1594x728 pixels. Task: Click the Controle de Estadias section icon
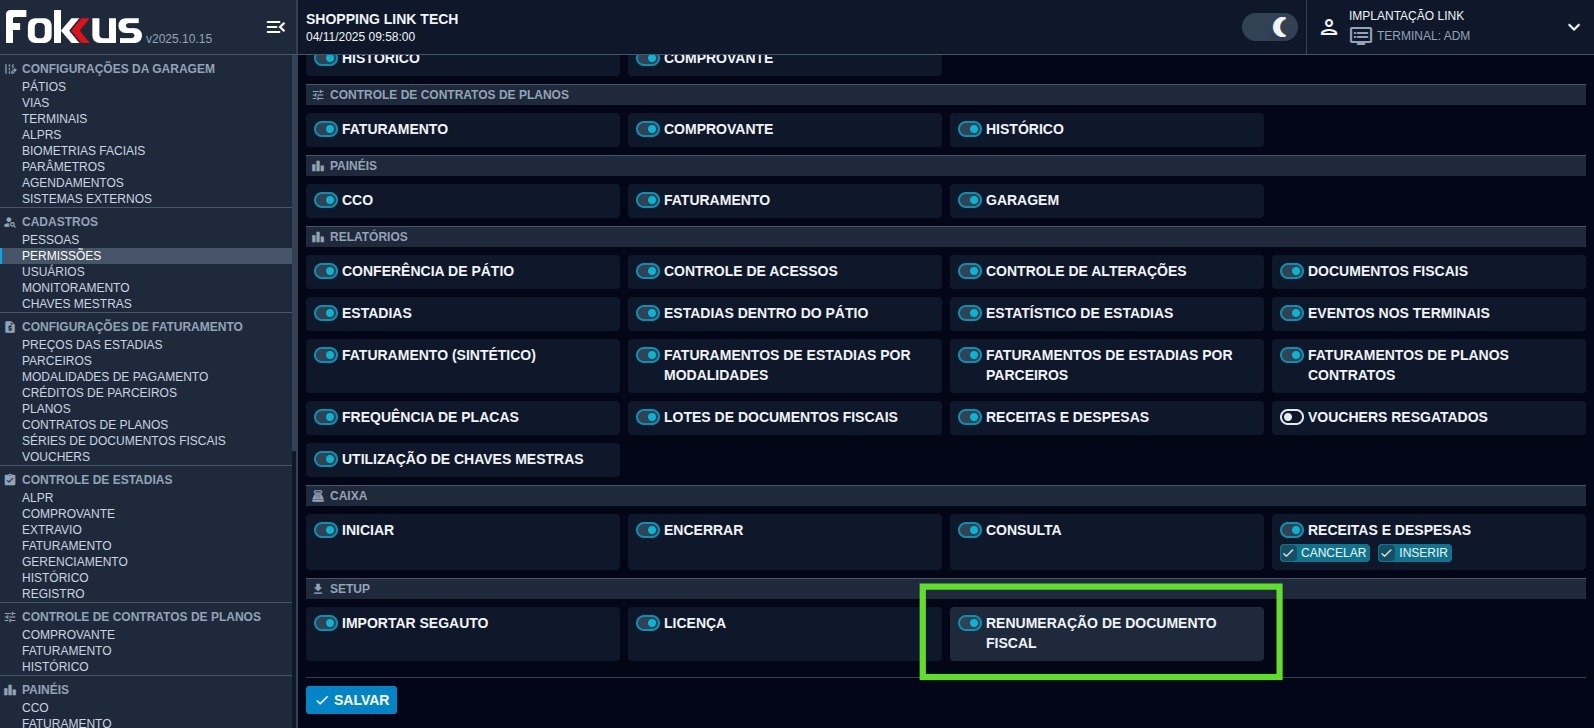click(10, 480)
